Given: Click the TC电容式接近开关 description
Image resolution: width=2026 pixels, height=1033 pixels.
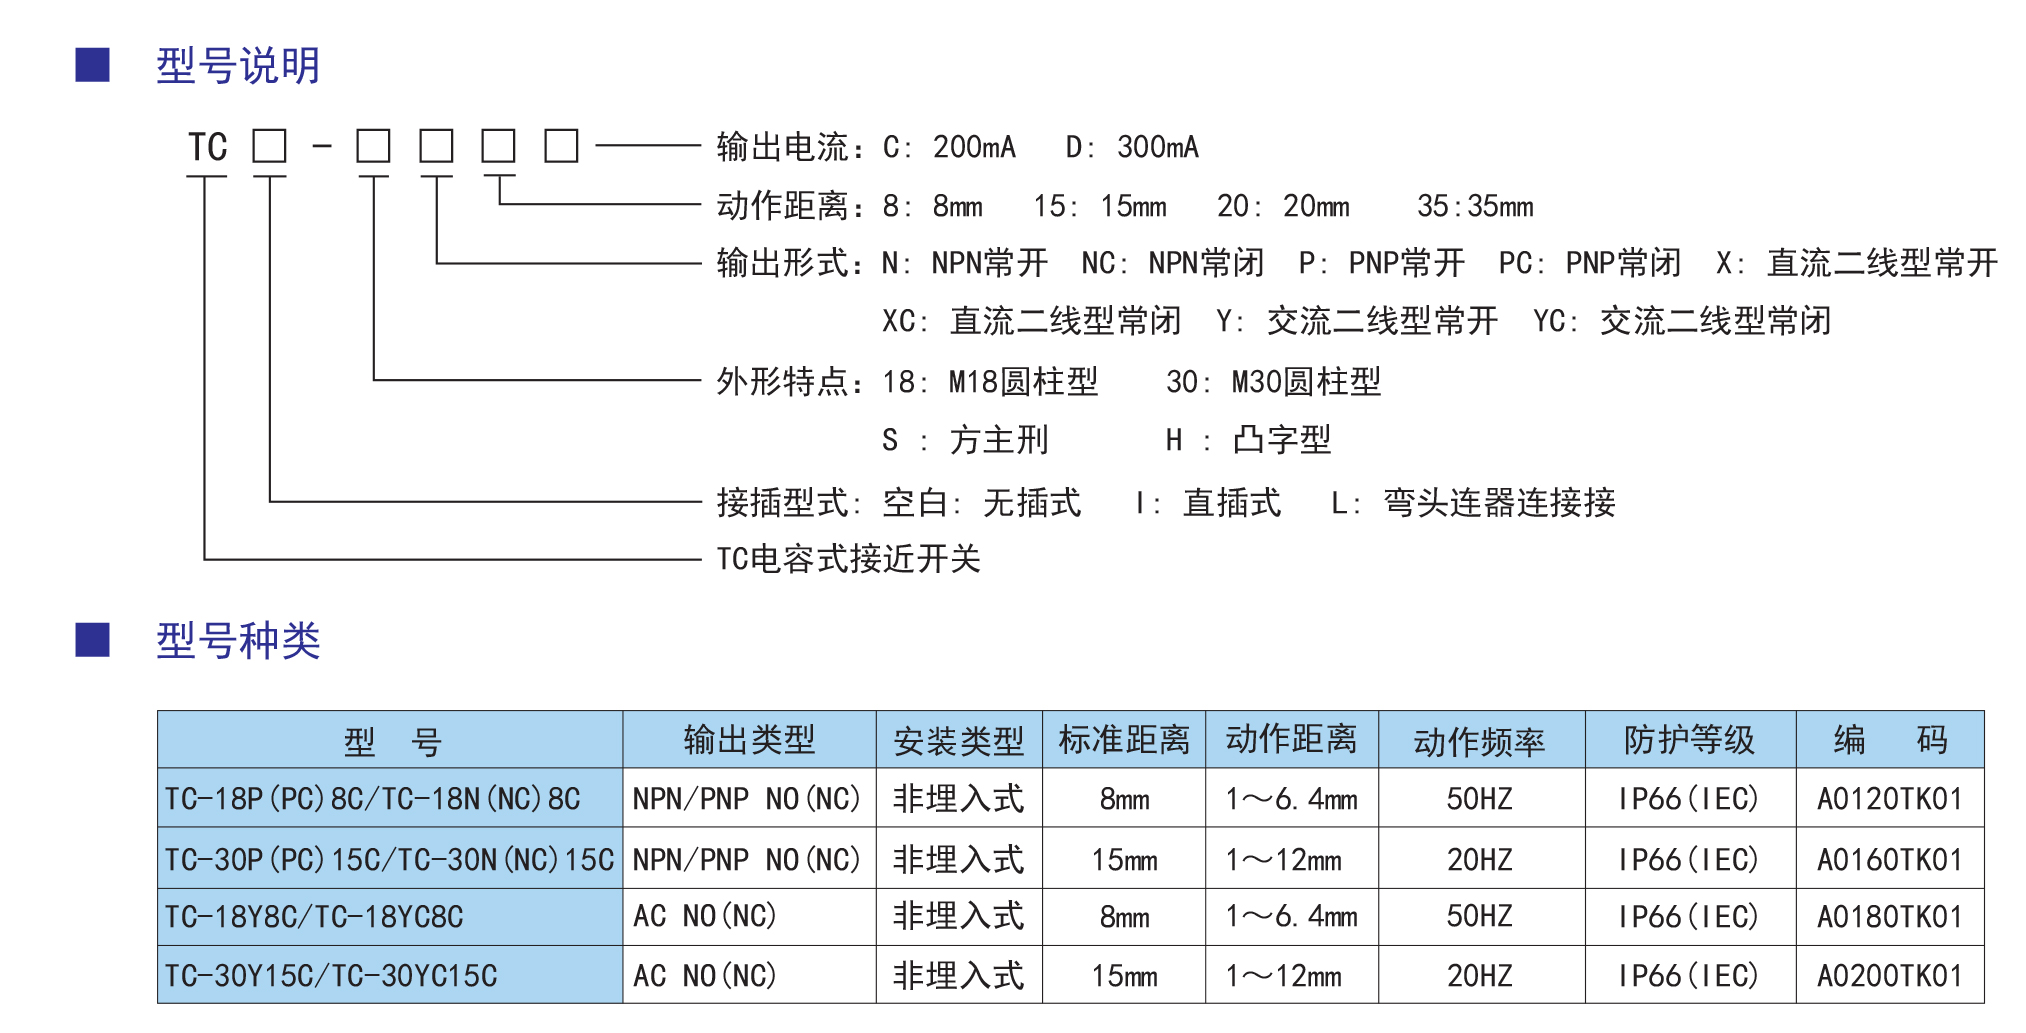Looking at the screenshot, I should (x=849, y=559).
